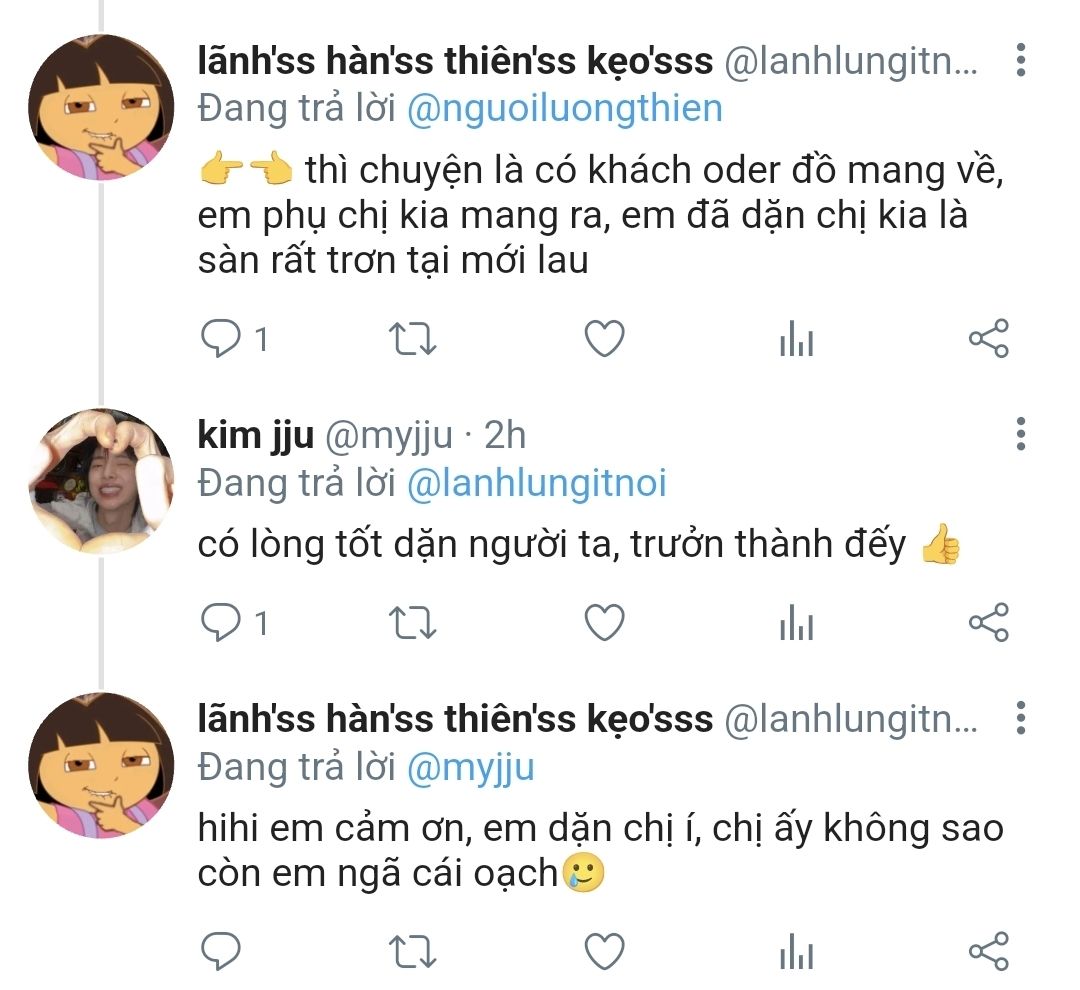
Task: Share kim jju's tweet
Action: 989,622
